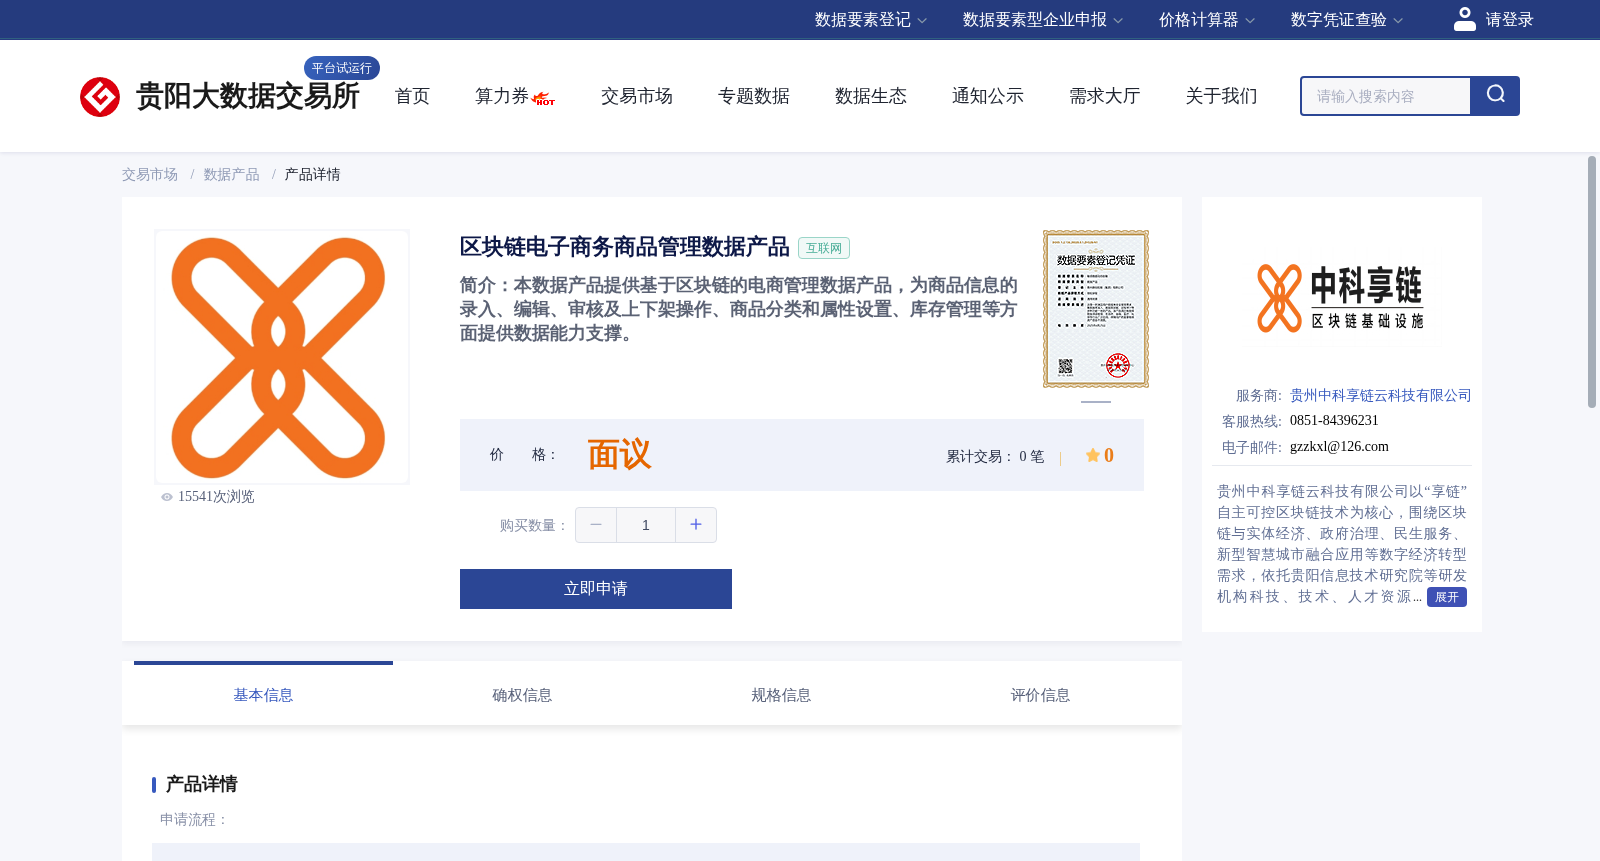Click the 申请流程 label
Screen dimensions: 1600x861
[195, 820]
